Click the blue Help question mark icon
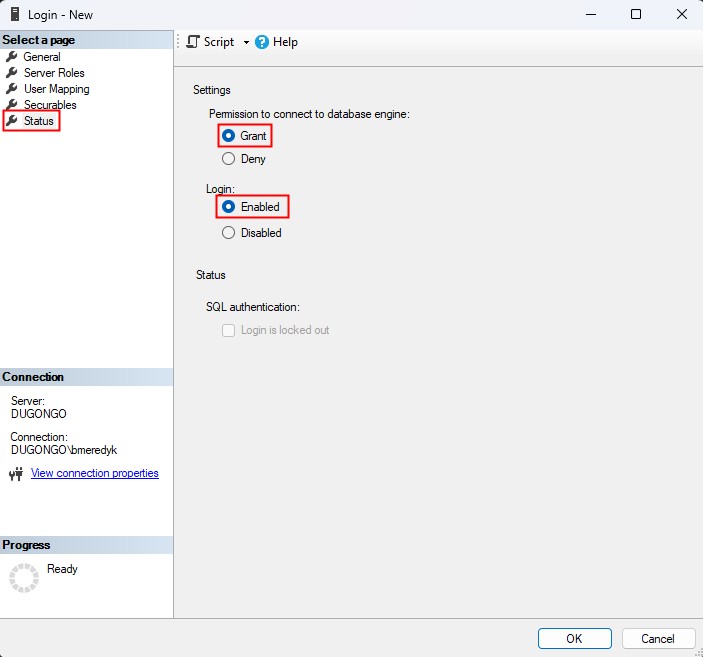Image resolution: width=703 pixels, height=657 pixels. (x=262, y=42)
